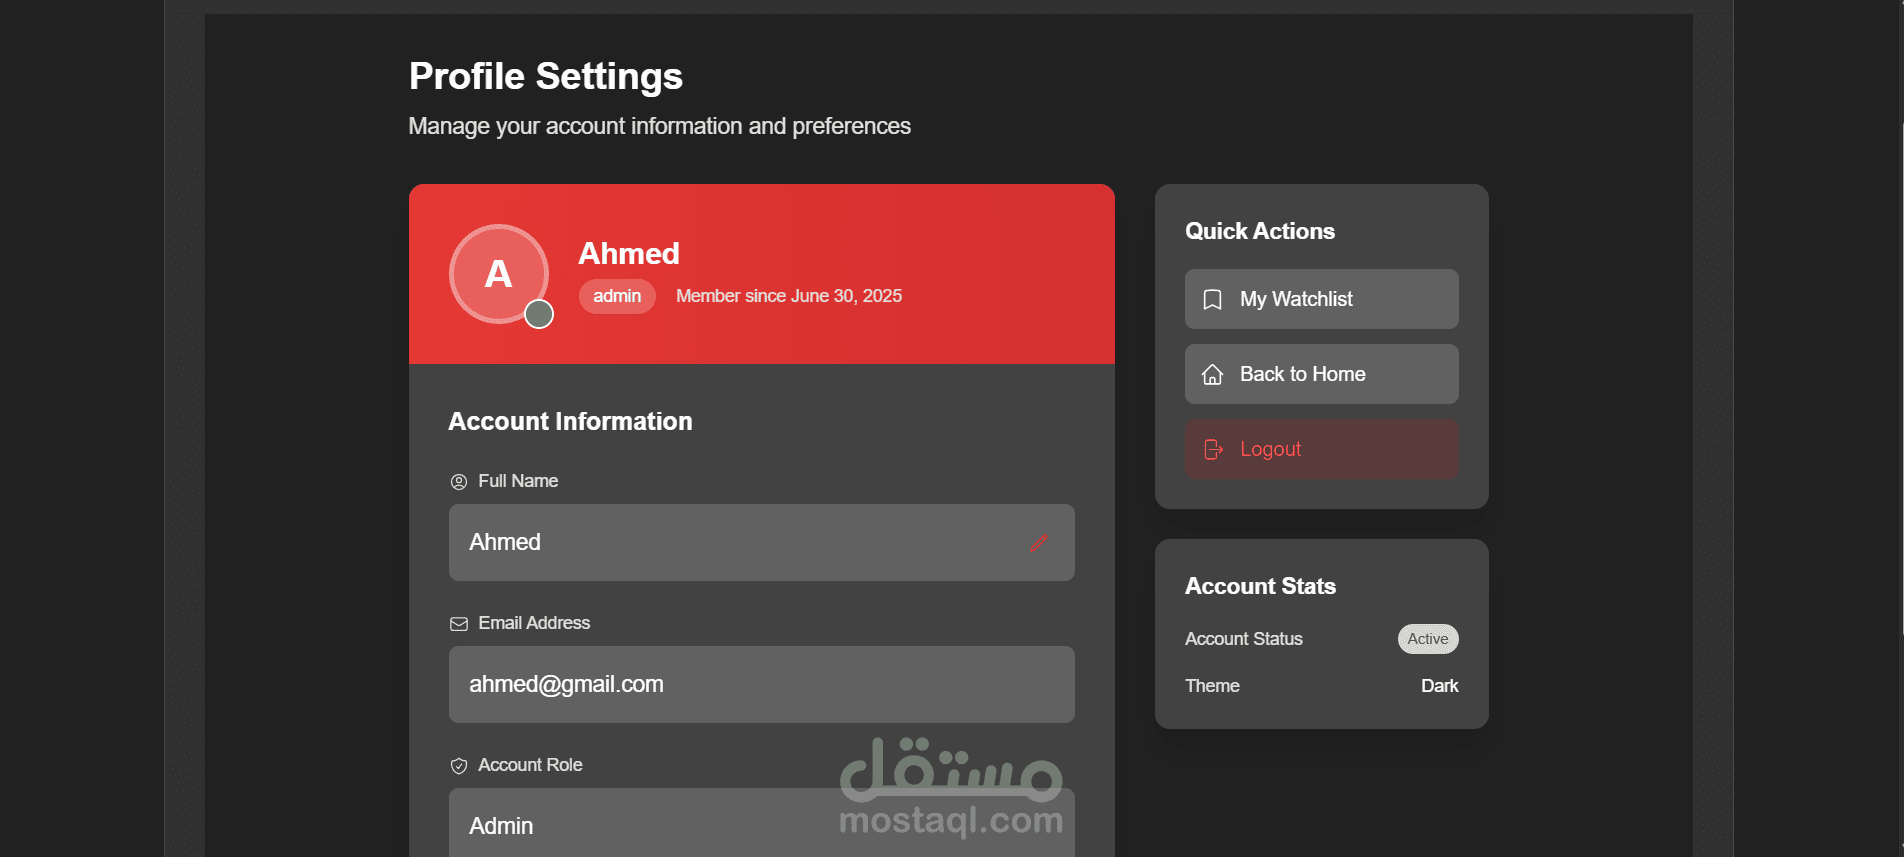Click the pencil edit icon in Full Name

1038,543
